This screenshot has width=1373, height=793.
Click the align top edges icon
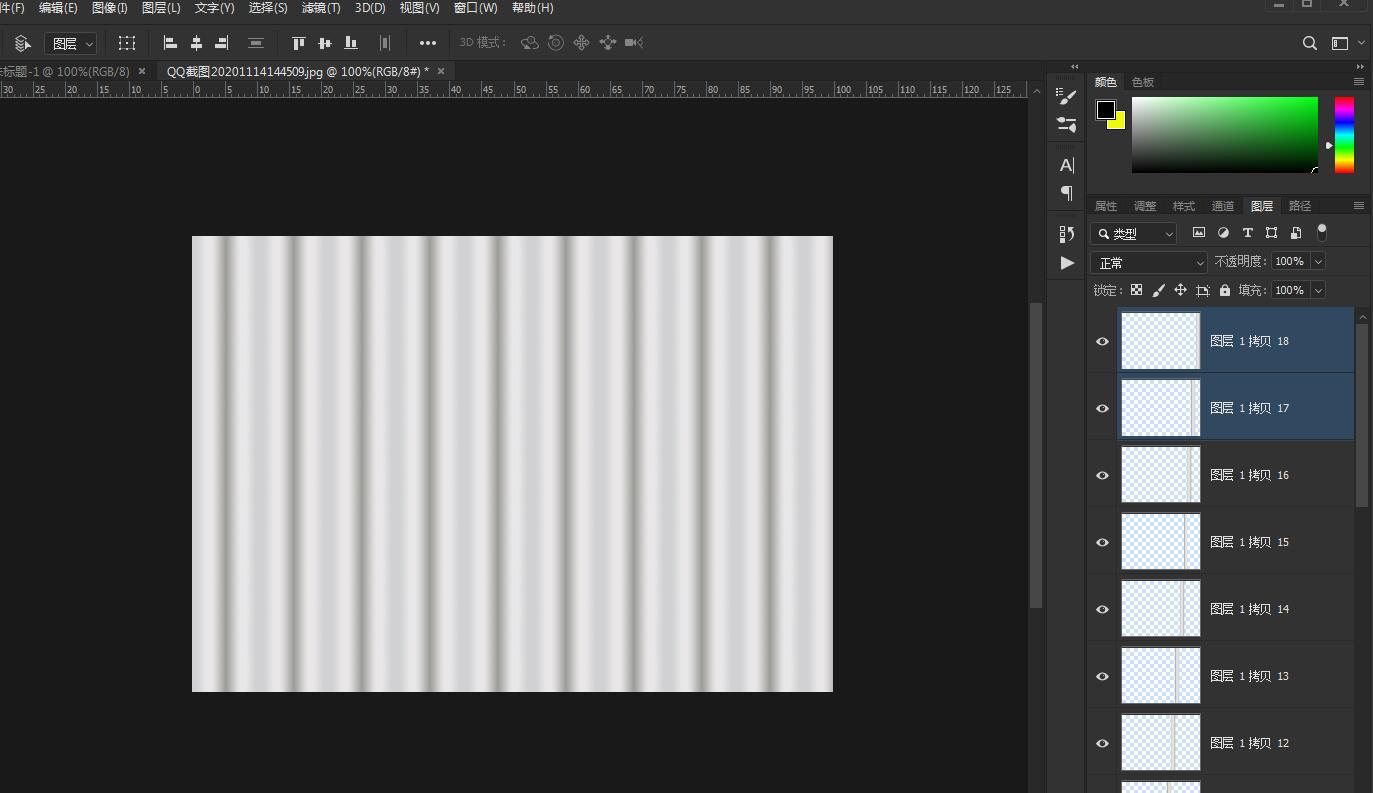tap(298, 43)
